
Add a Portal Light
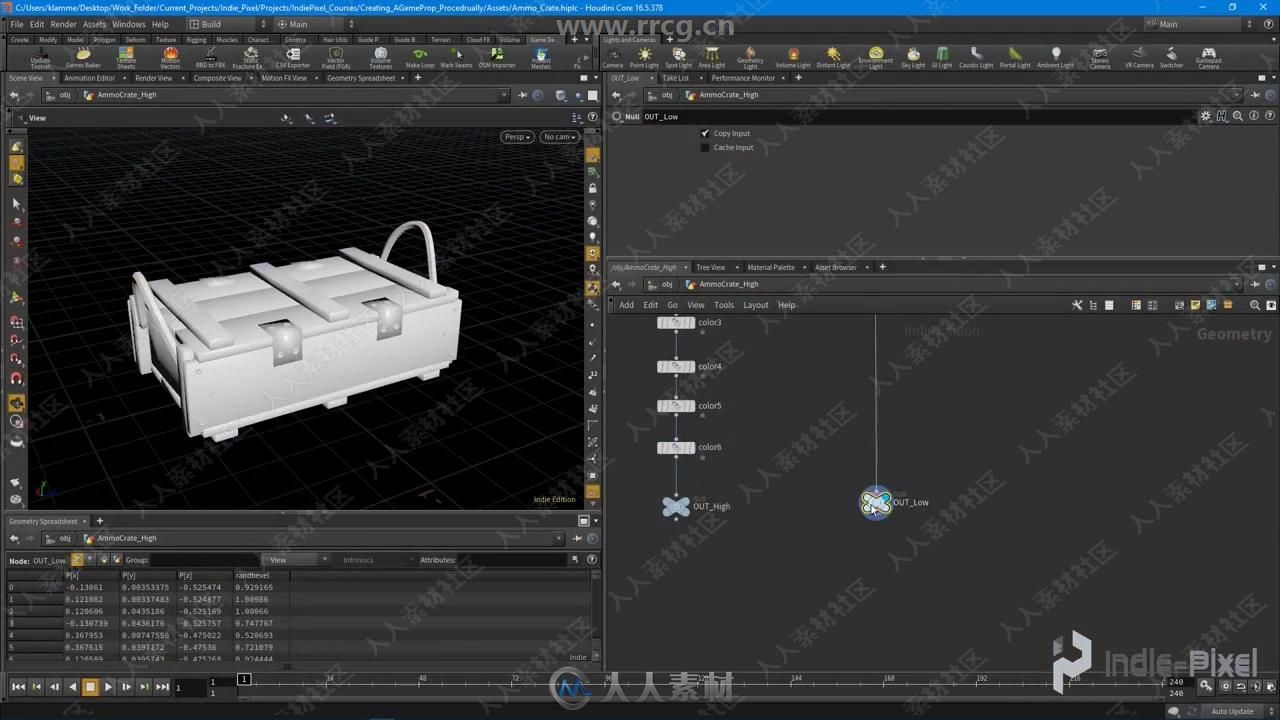[1015, 58]
